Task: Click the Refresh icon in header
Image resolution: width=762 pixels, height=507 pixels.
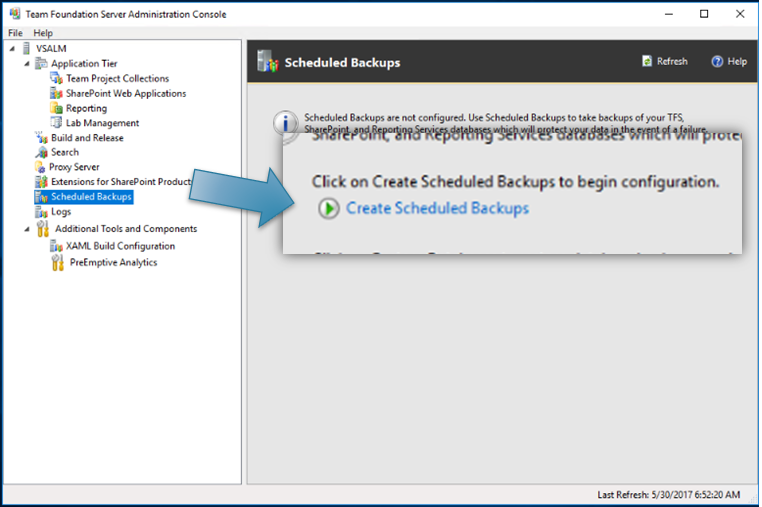Action: click(x=648, y=61)
